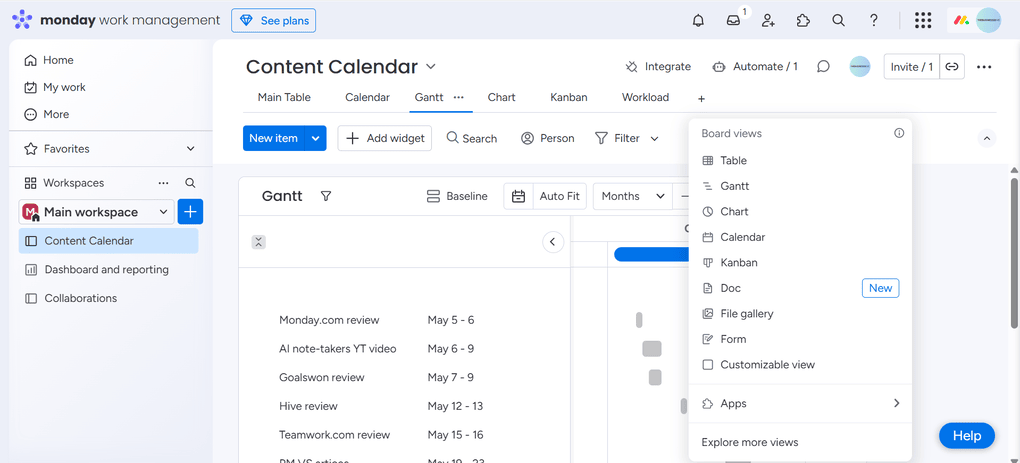The image size is (1020, 463).
Task: Open the inbox tray icon
Action: [x=733, y=20]
